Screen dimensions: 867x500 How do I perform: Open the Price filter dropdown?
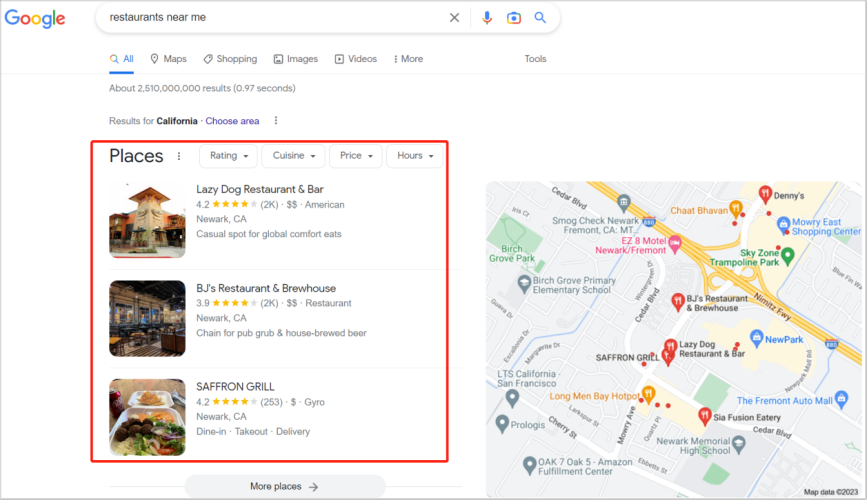(x=356, y=156)
